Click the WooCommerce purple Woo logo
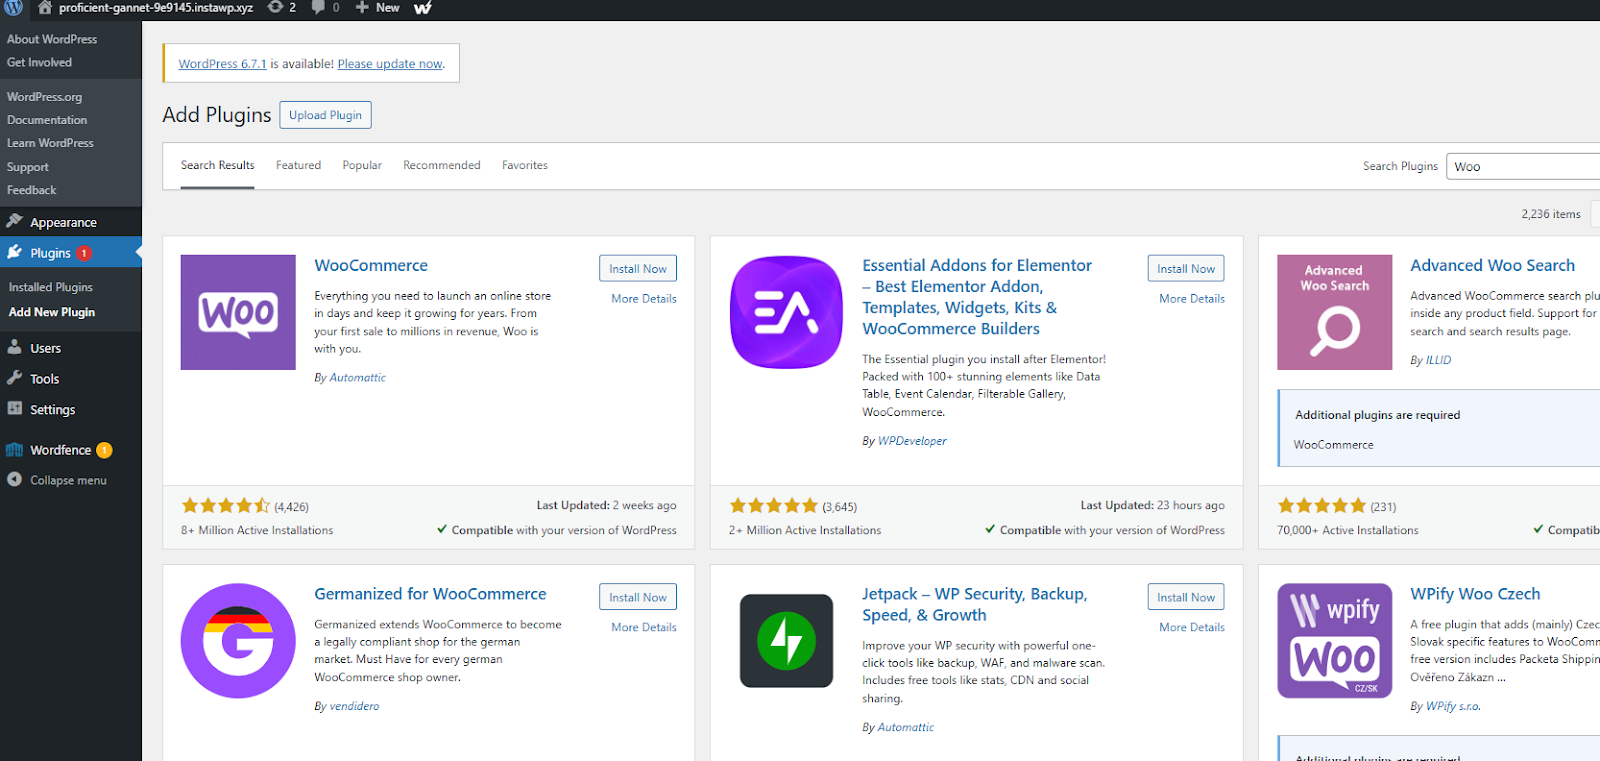The height and width of the screenshot is (761, 1600). click(238, 312)
